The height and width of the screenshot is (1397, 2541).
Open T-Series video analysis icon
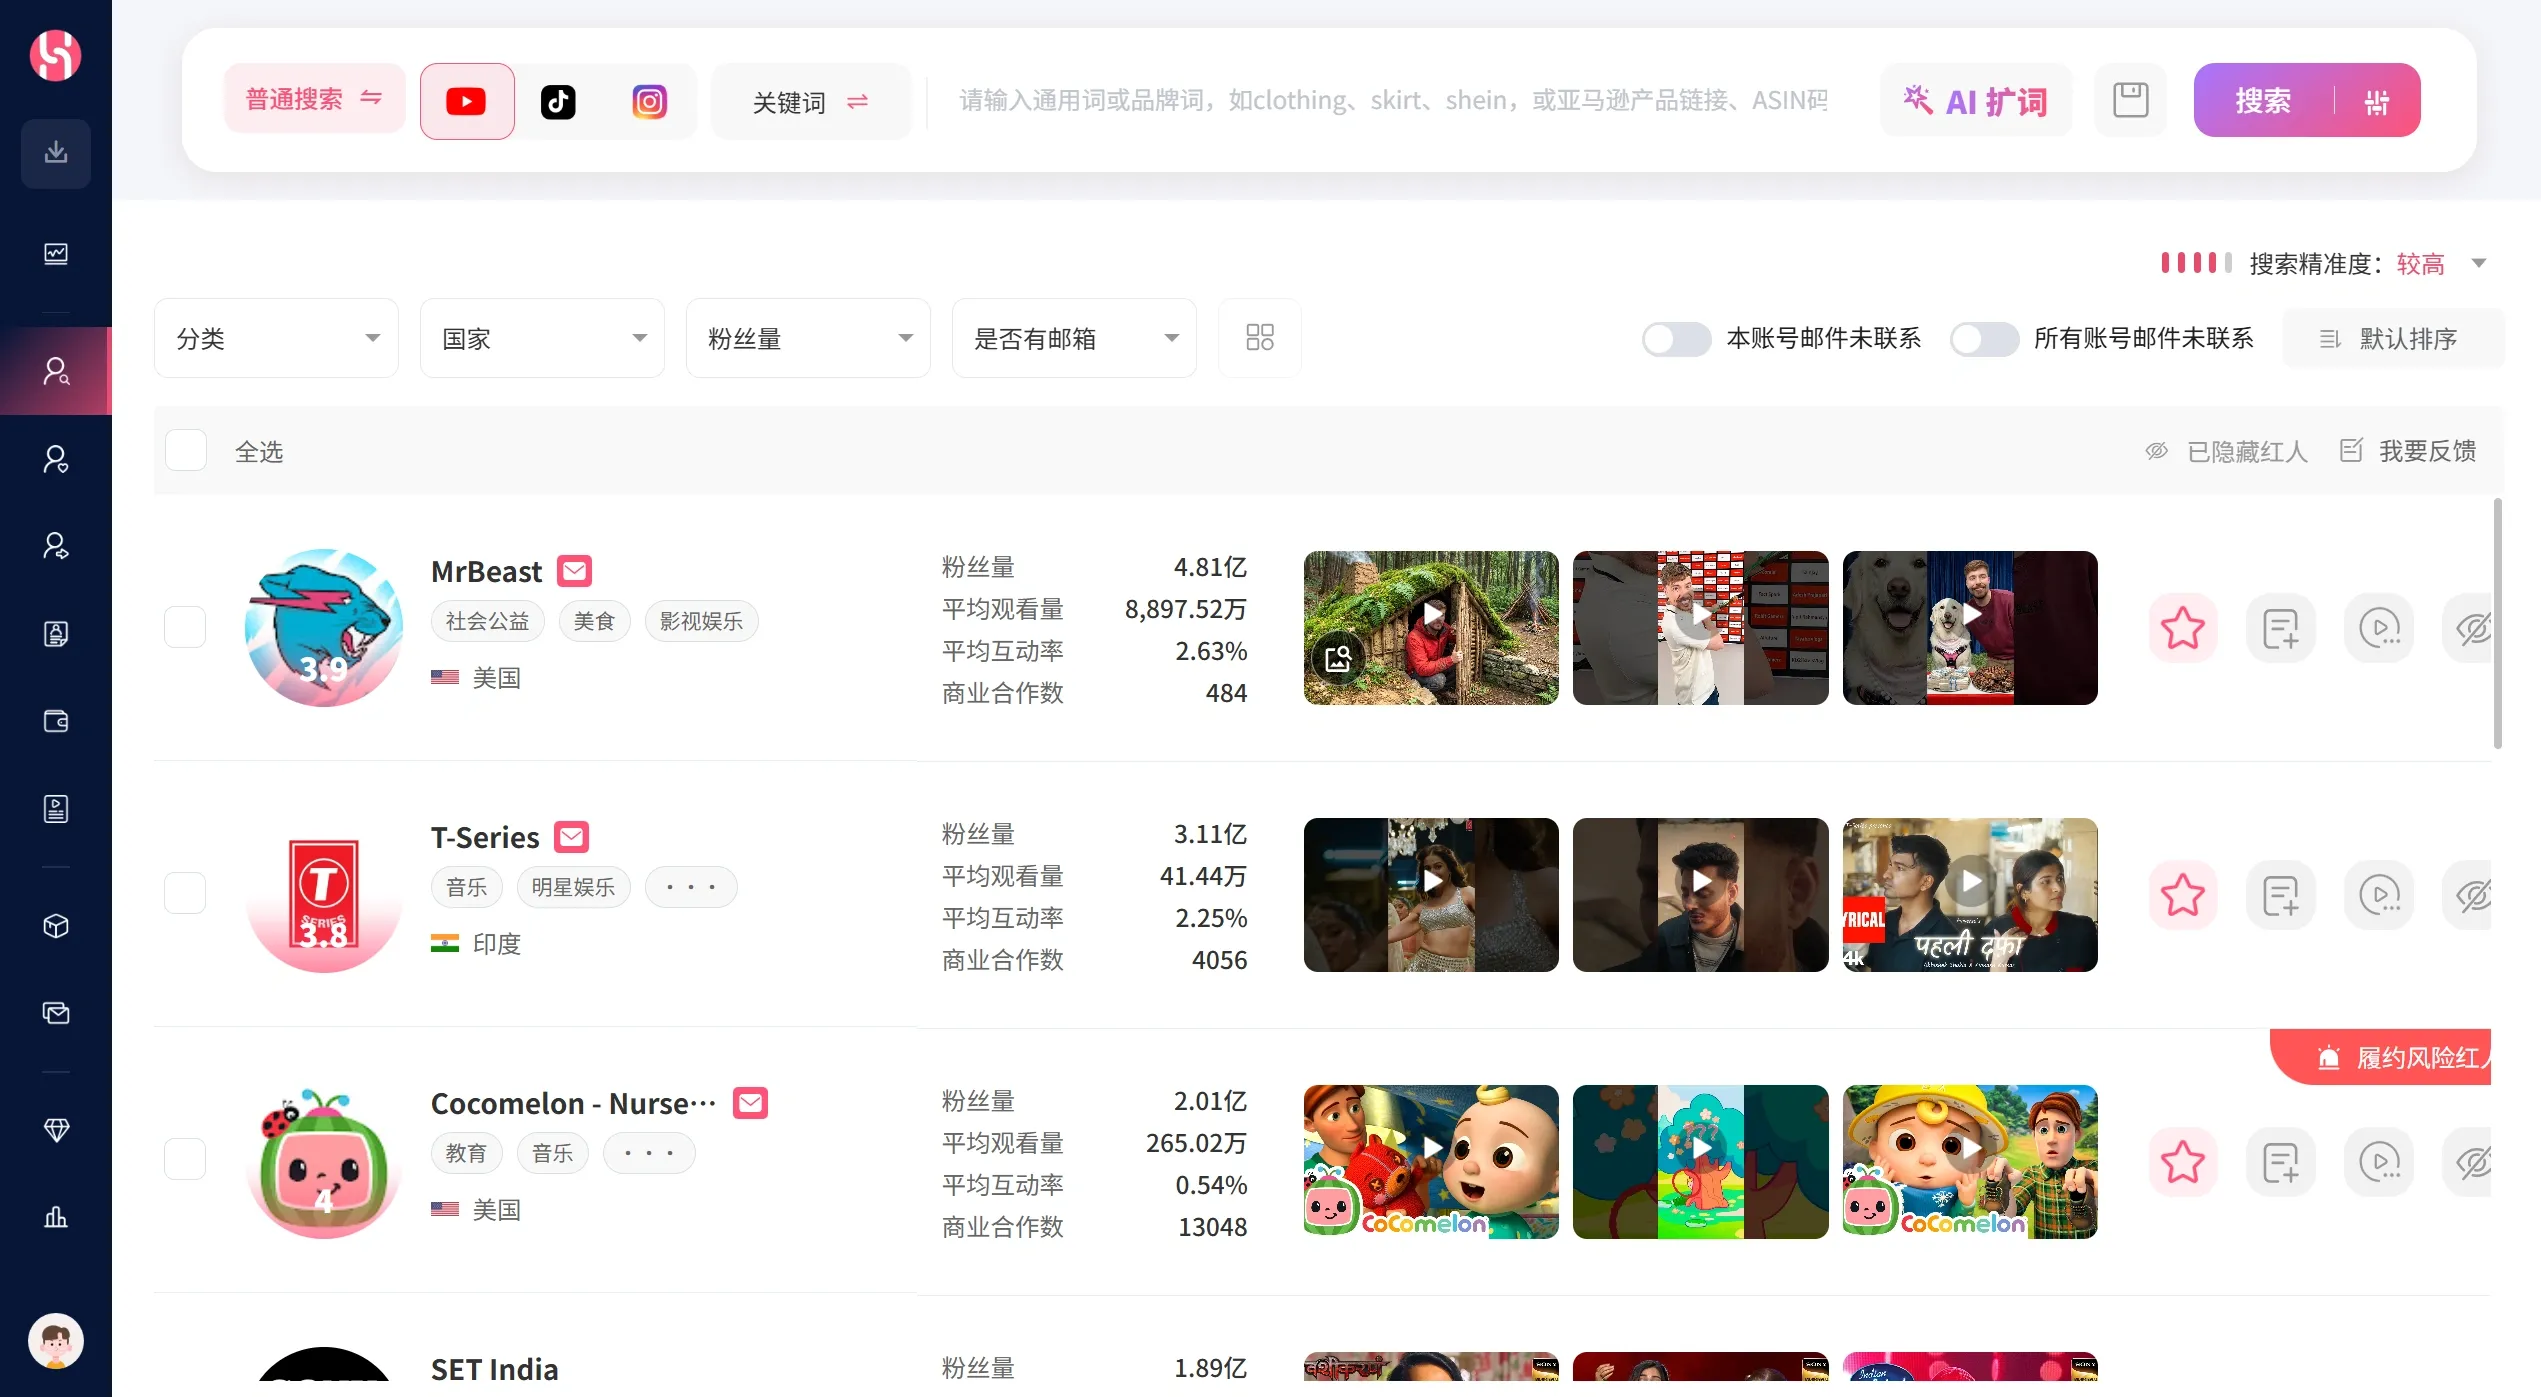point(2380,895)
